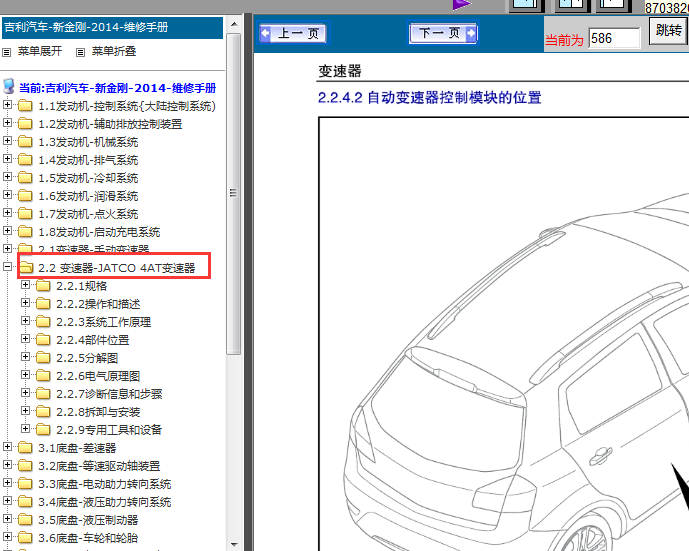Image resolution: width=689 pixels, height=551 pixels.
Task: Click the folder icon of 1.3发动机-机械系统
Action: [x=25, y=141]
